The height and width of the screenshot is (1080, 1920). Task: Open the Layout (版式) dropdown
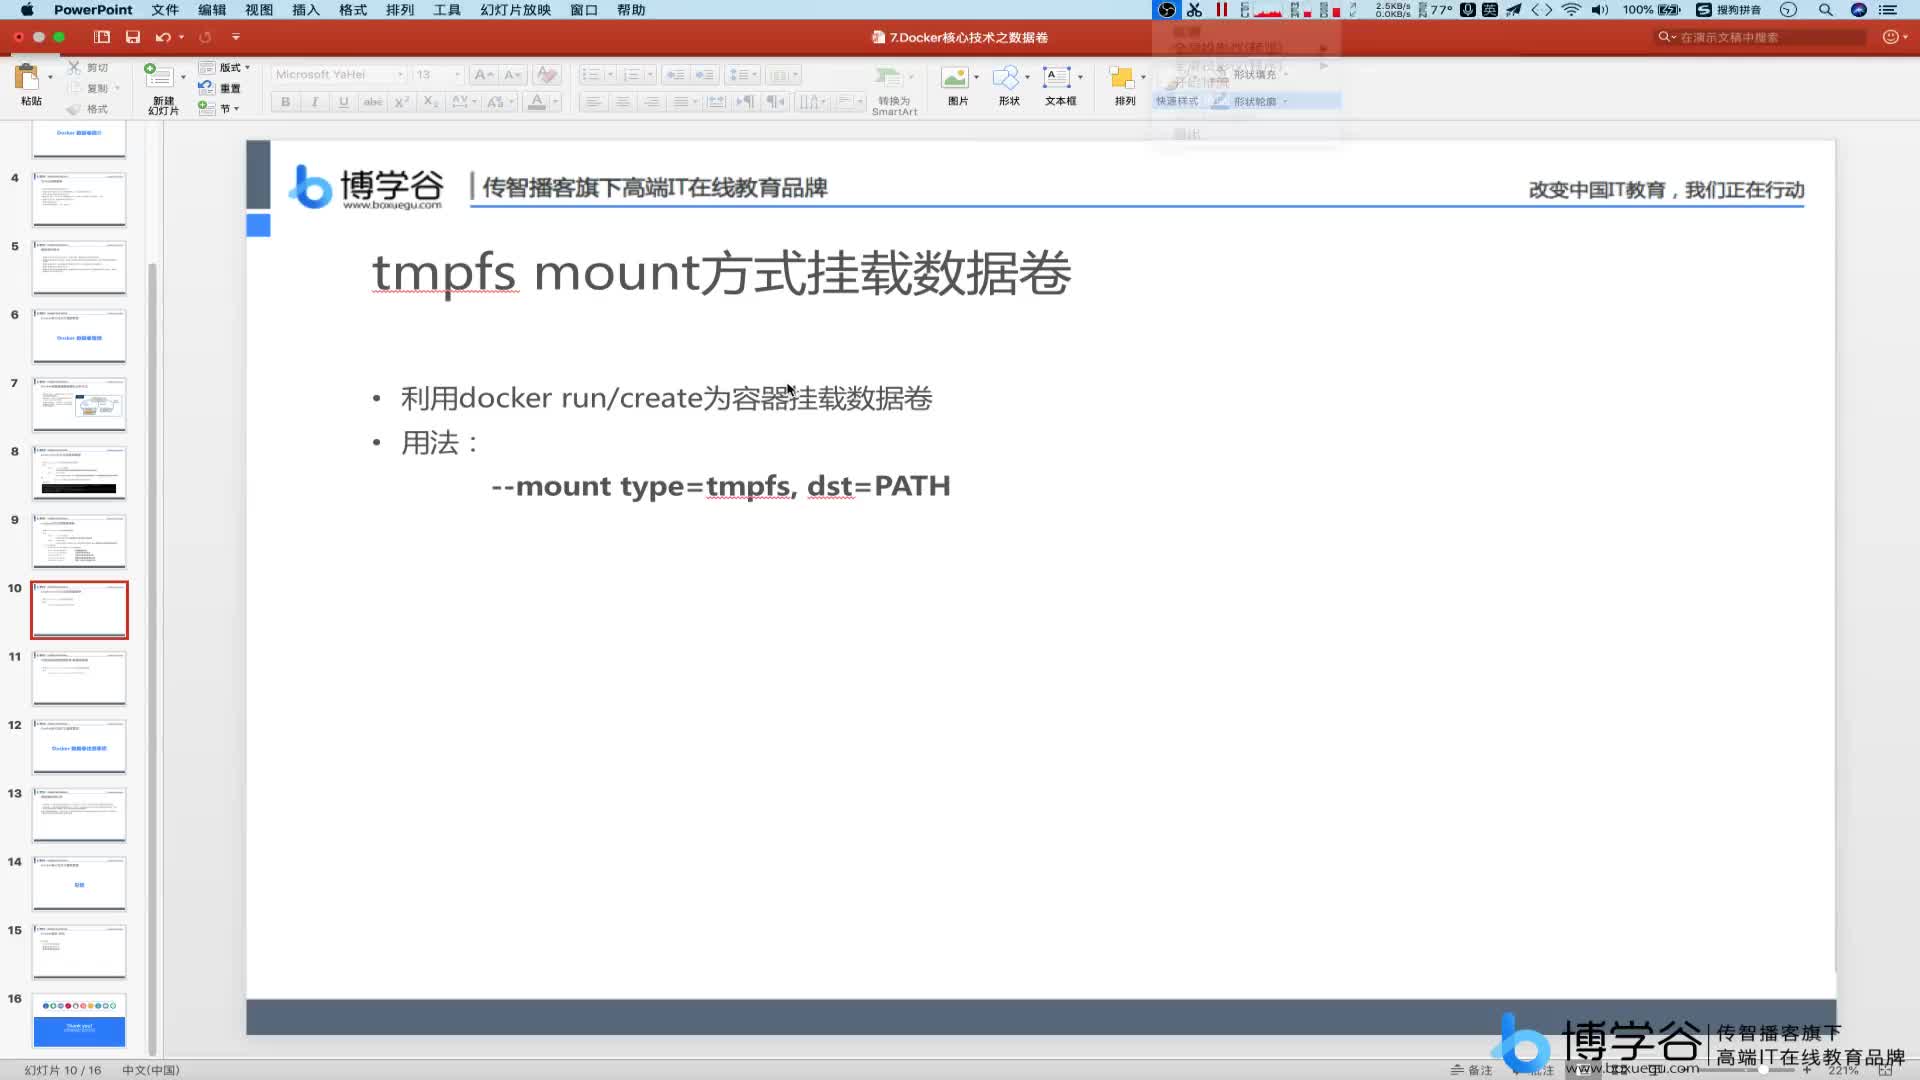point(225,68)
